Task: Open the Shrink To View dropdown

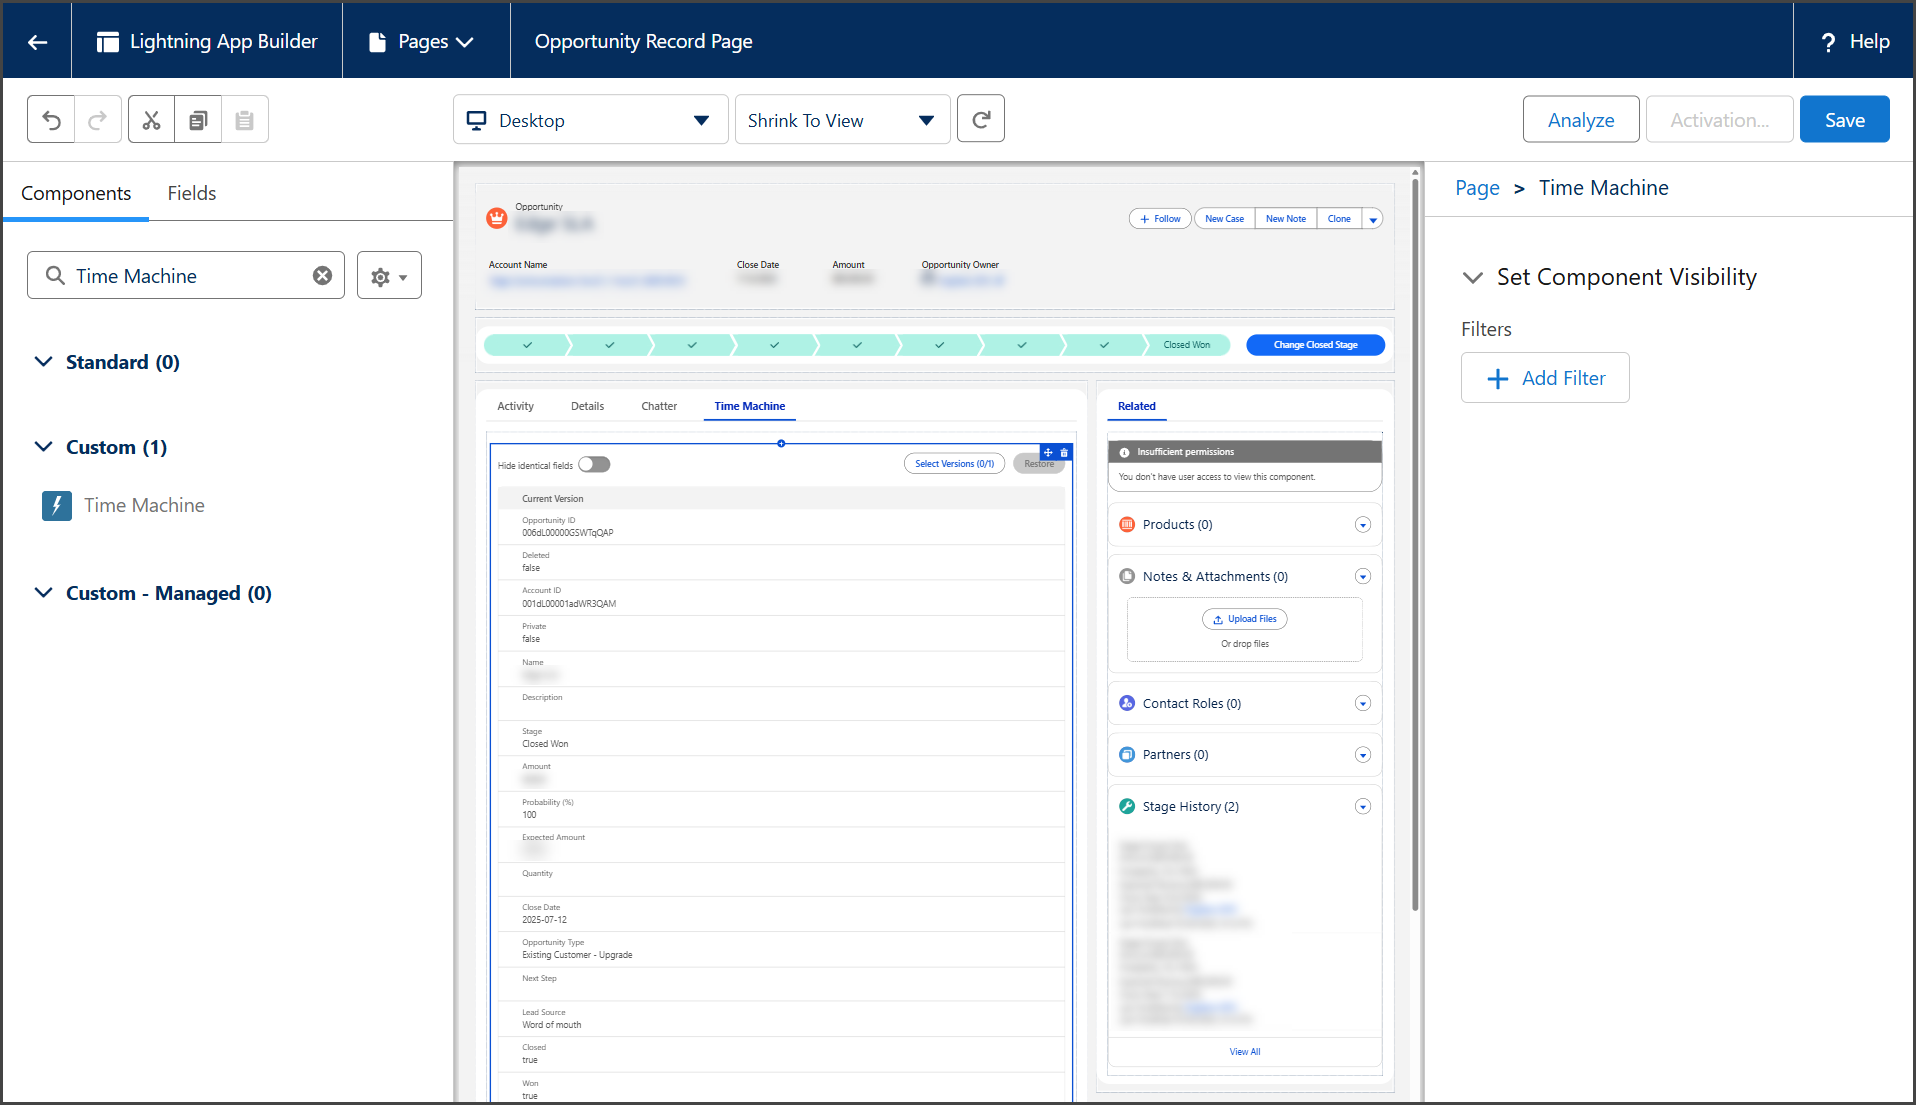Action: click(842, 120)
